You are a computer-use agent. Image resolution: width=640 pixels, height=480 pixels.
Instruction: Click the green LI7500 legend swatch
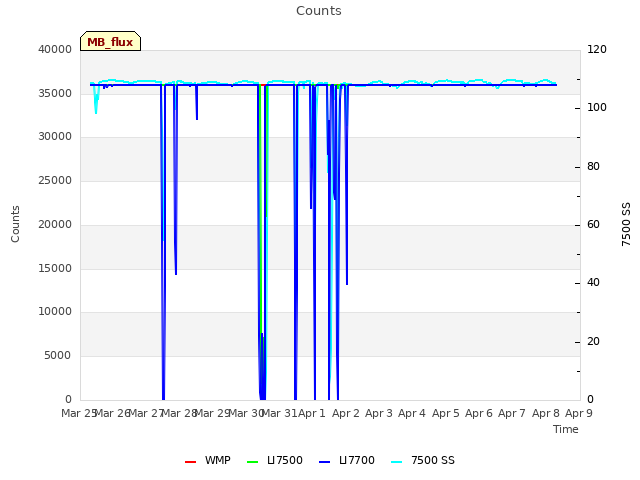tap(253, 462)
